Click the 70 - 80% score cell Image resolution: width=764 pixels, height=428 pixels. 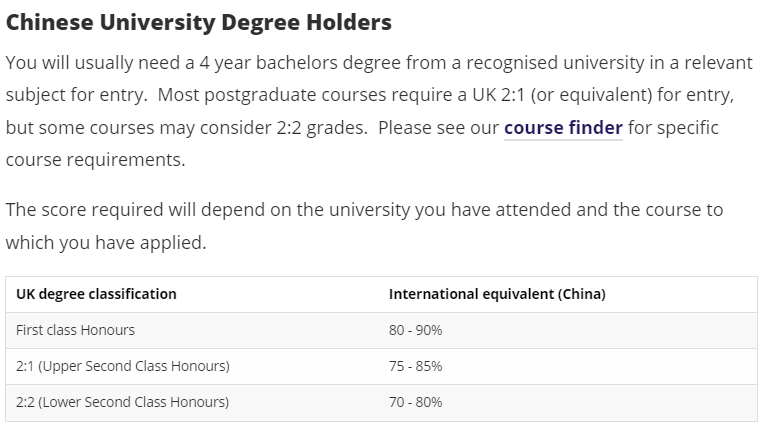pyautogui.click(x=415, y=402)
